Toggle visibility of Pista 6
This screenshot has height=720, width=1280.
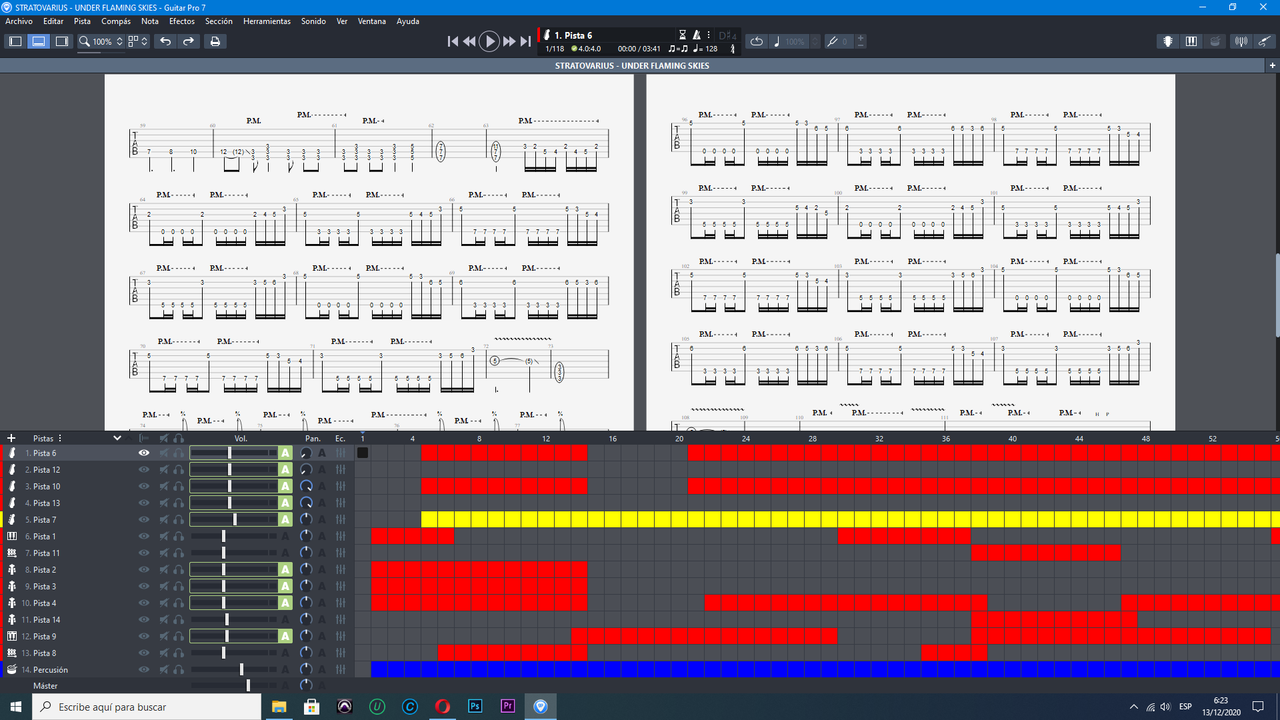click(x=144, y=453)
